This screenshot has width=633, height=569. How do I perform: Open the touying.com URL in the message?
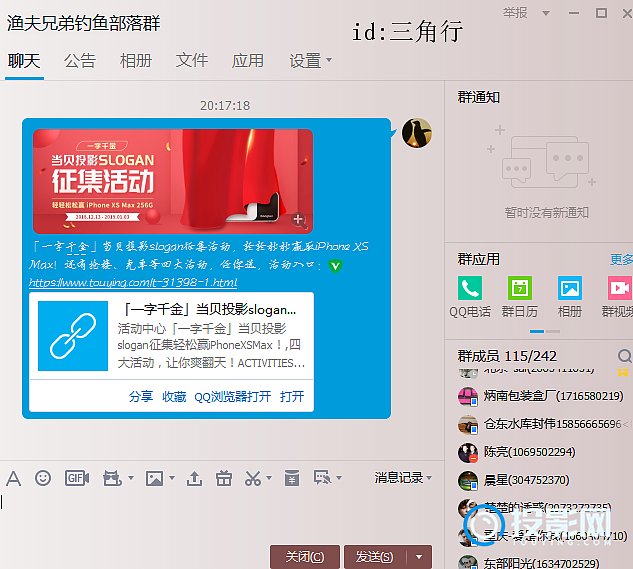[x=133, y=282]
